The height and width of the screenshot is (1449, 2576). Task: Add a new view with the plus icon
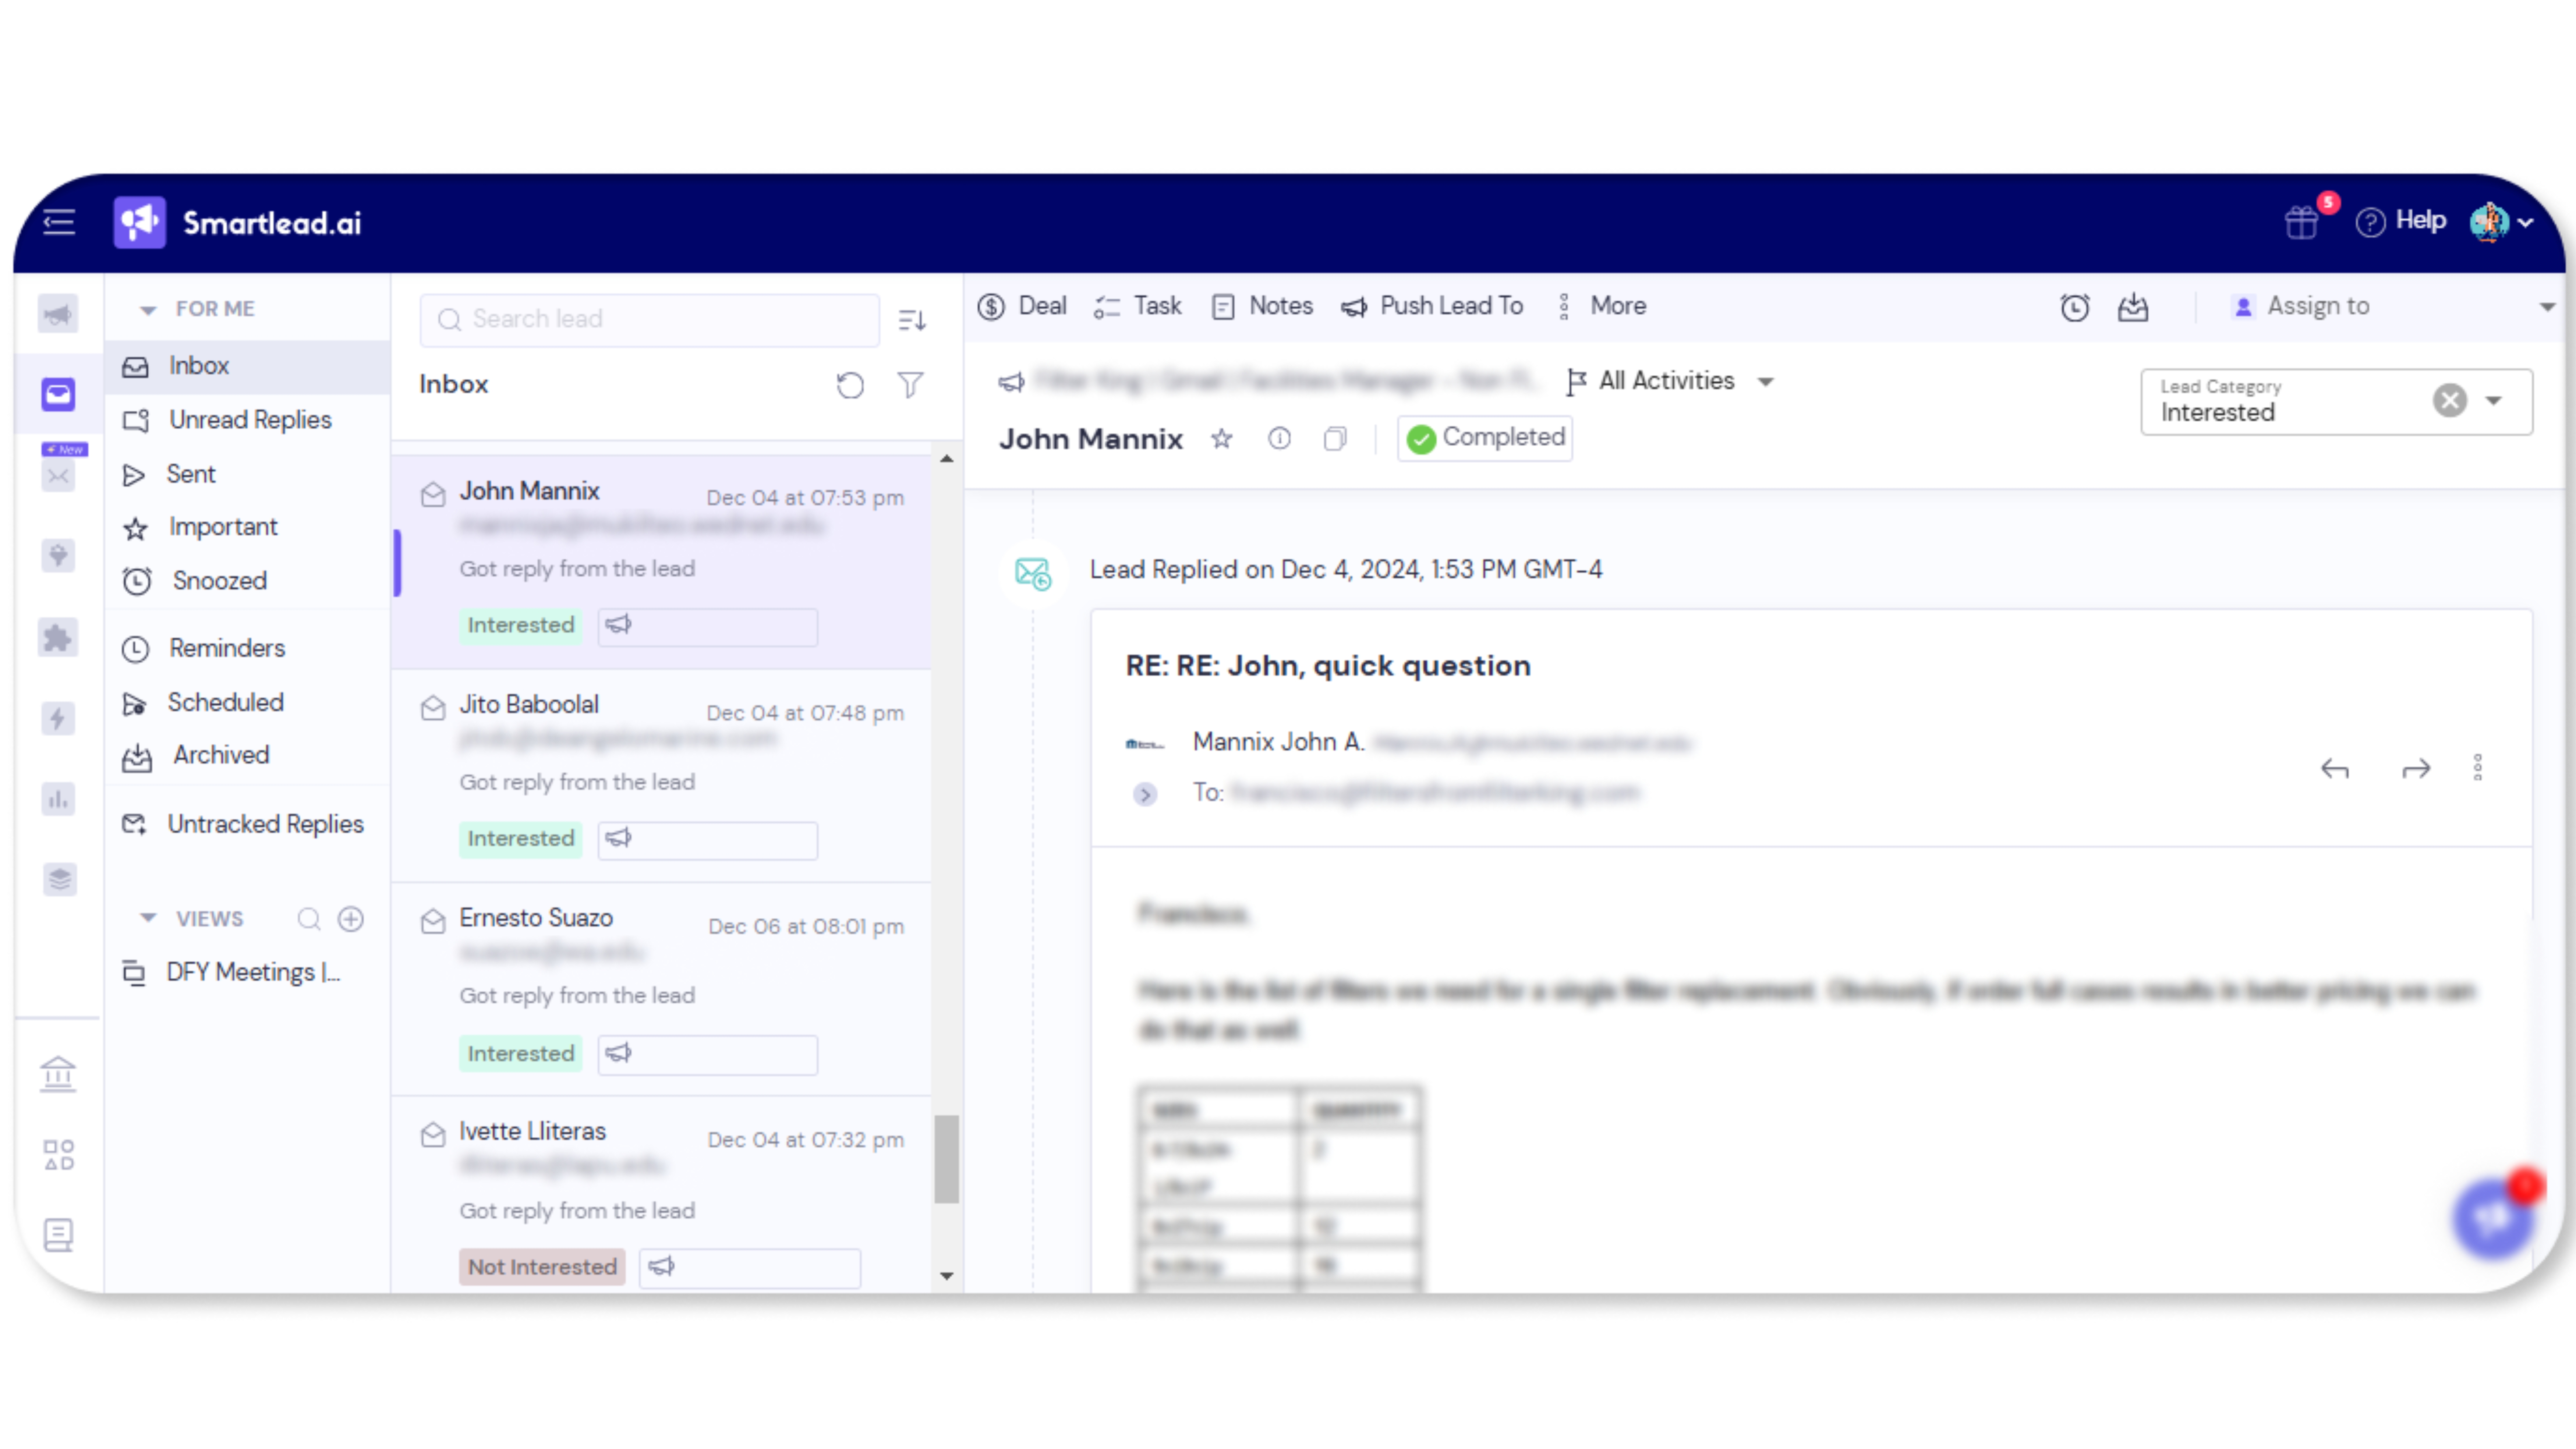(x=351, y=919)
